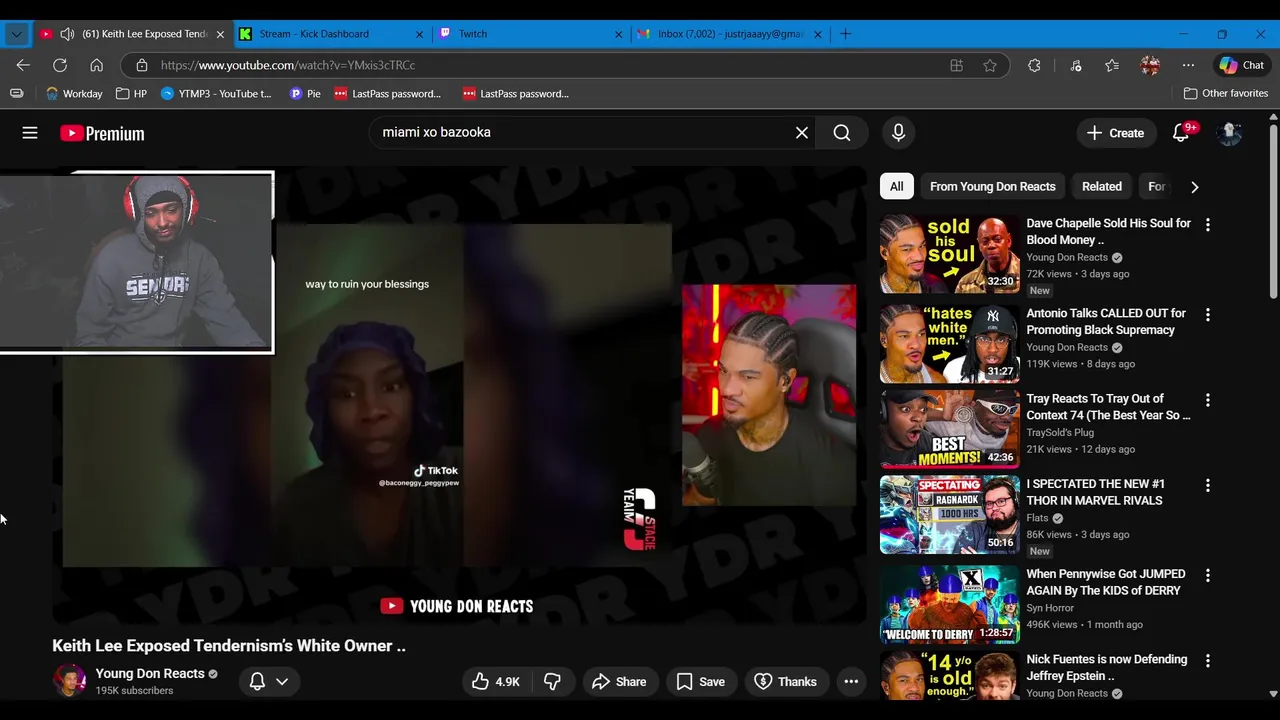Open options for the Nick Fuentes video
Screen dimensions: 1280x720
point(1207,661)
